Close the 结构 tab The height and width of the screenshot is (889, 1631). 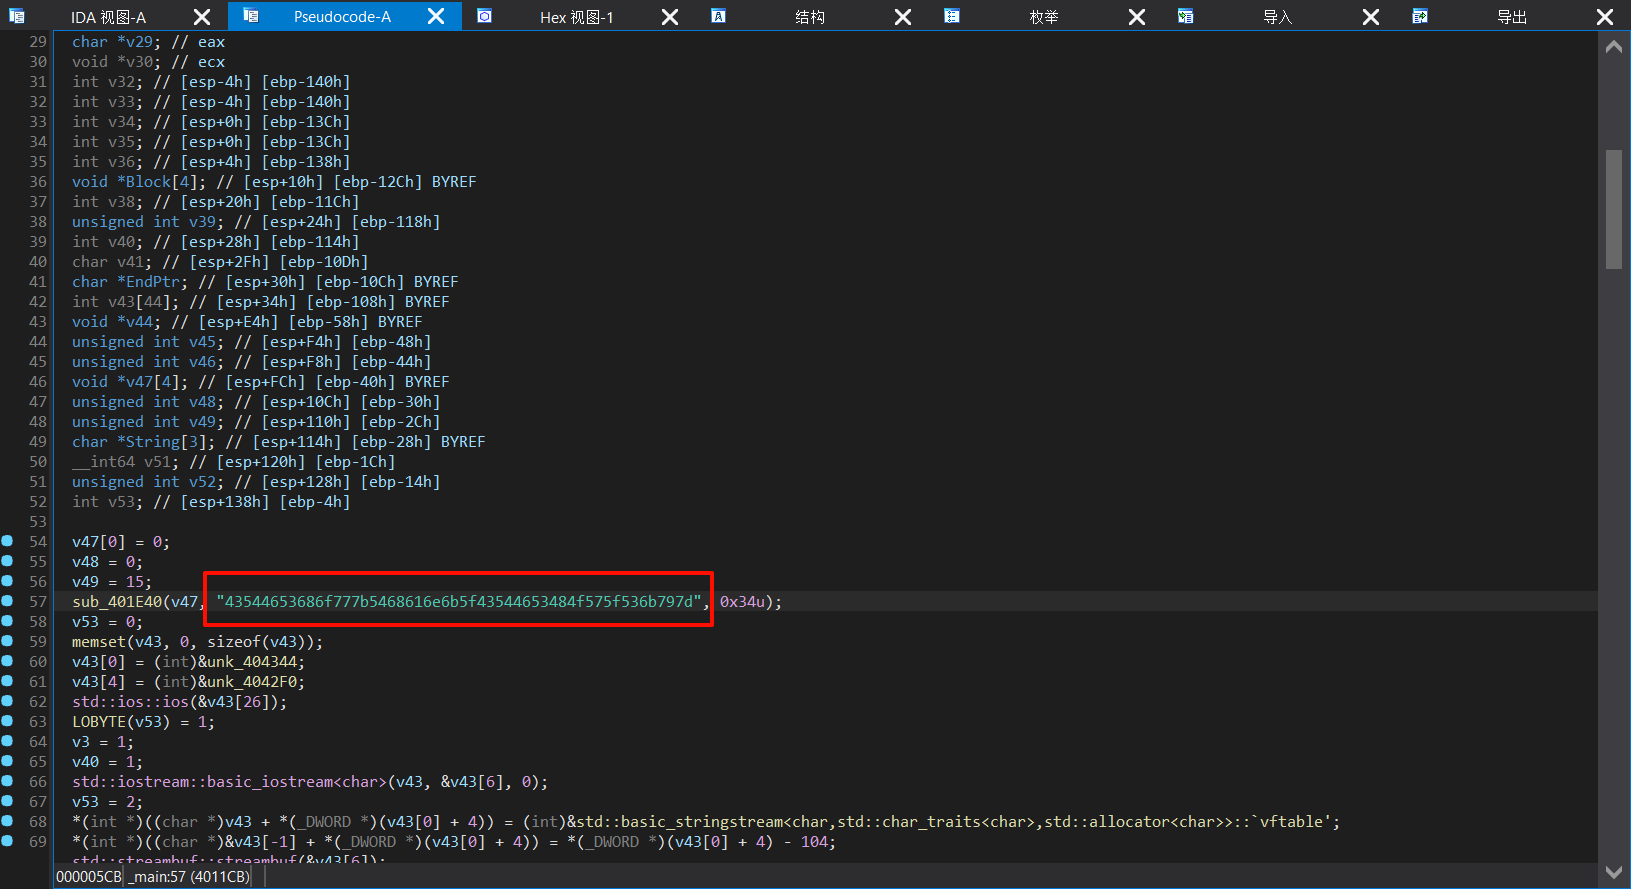point(903,17)
